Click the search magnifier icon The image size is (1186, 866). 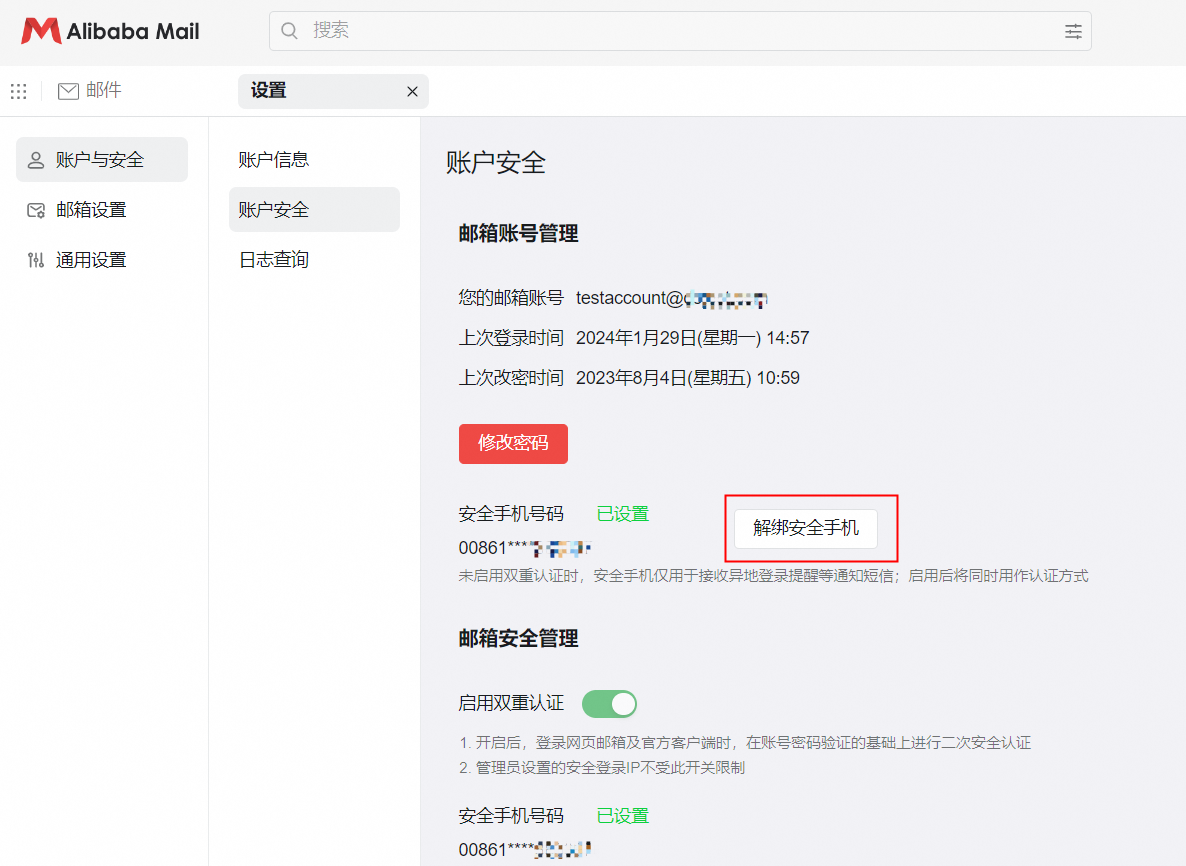pyautogui.click(x=289, y=30)
